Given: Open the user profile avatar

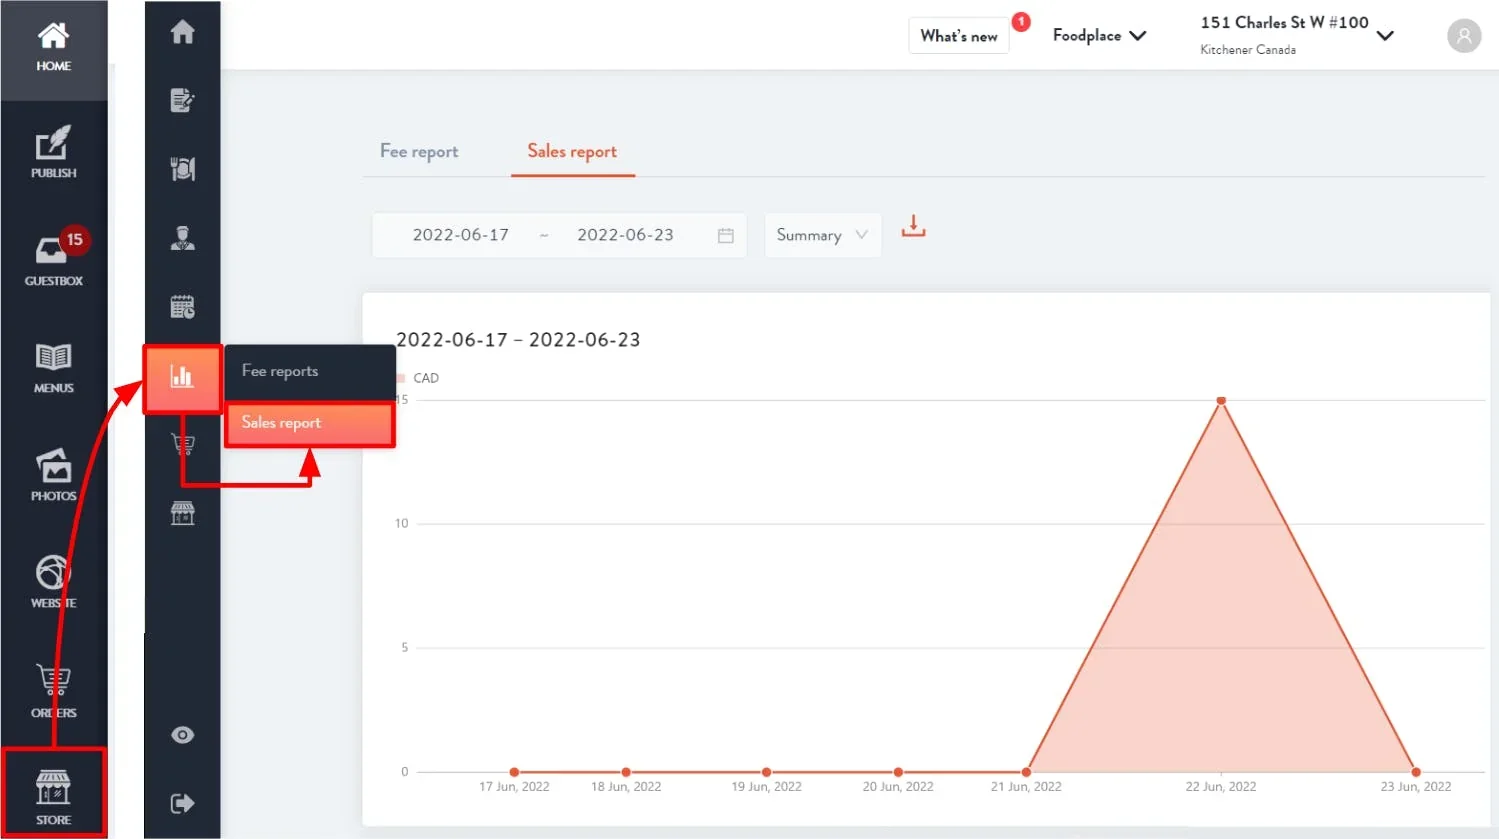Looking at the screenshot, I should [1464, 36].
